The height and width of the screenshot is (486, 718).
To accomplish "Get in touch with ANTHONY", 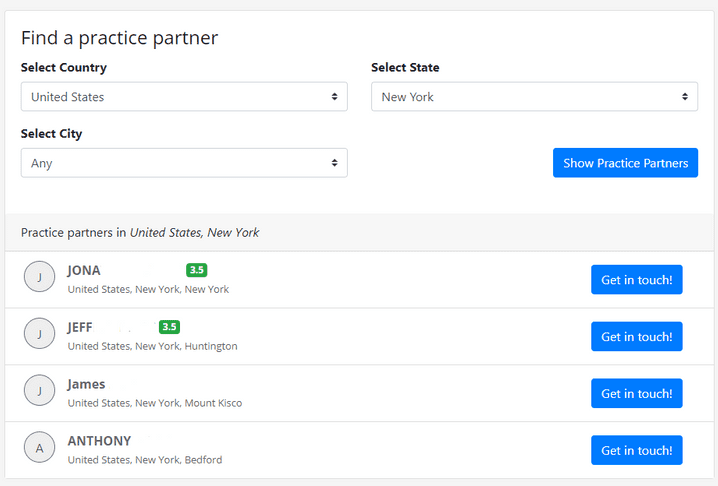I will [636, 450].
